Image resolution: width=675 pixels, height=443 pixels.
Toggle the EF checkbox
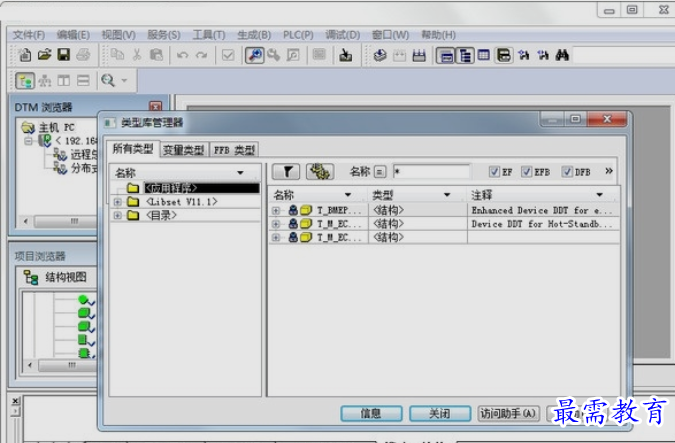[x=494, y=172]
